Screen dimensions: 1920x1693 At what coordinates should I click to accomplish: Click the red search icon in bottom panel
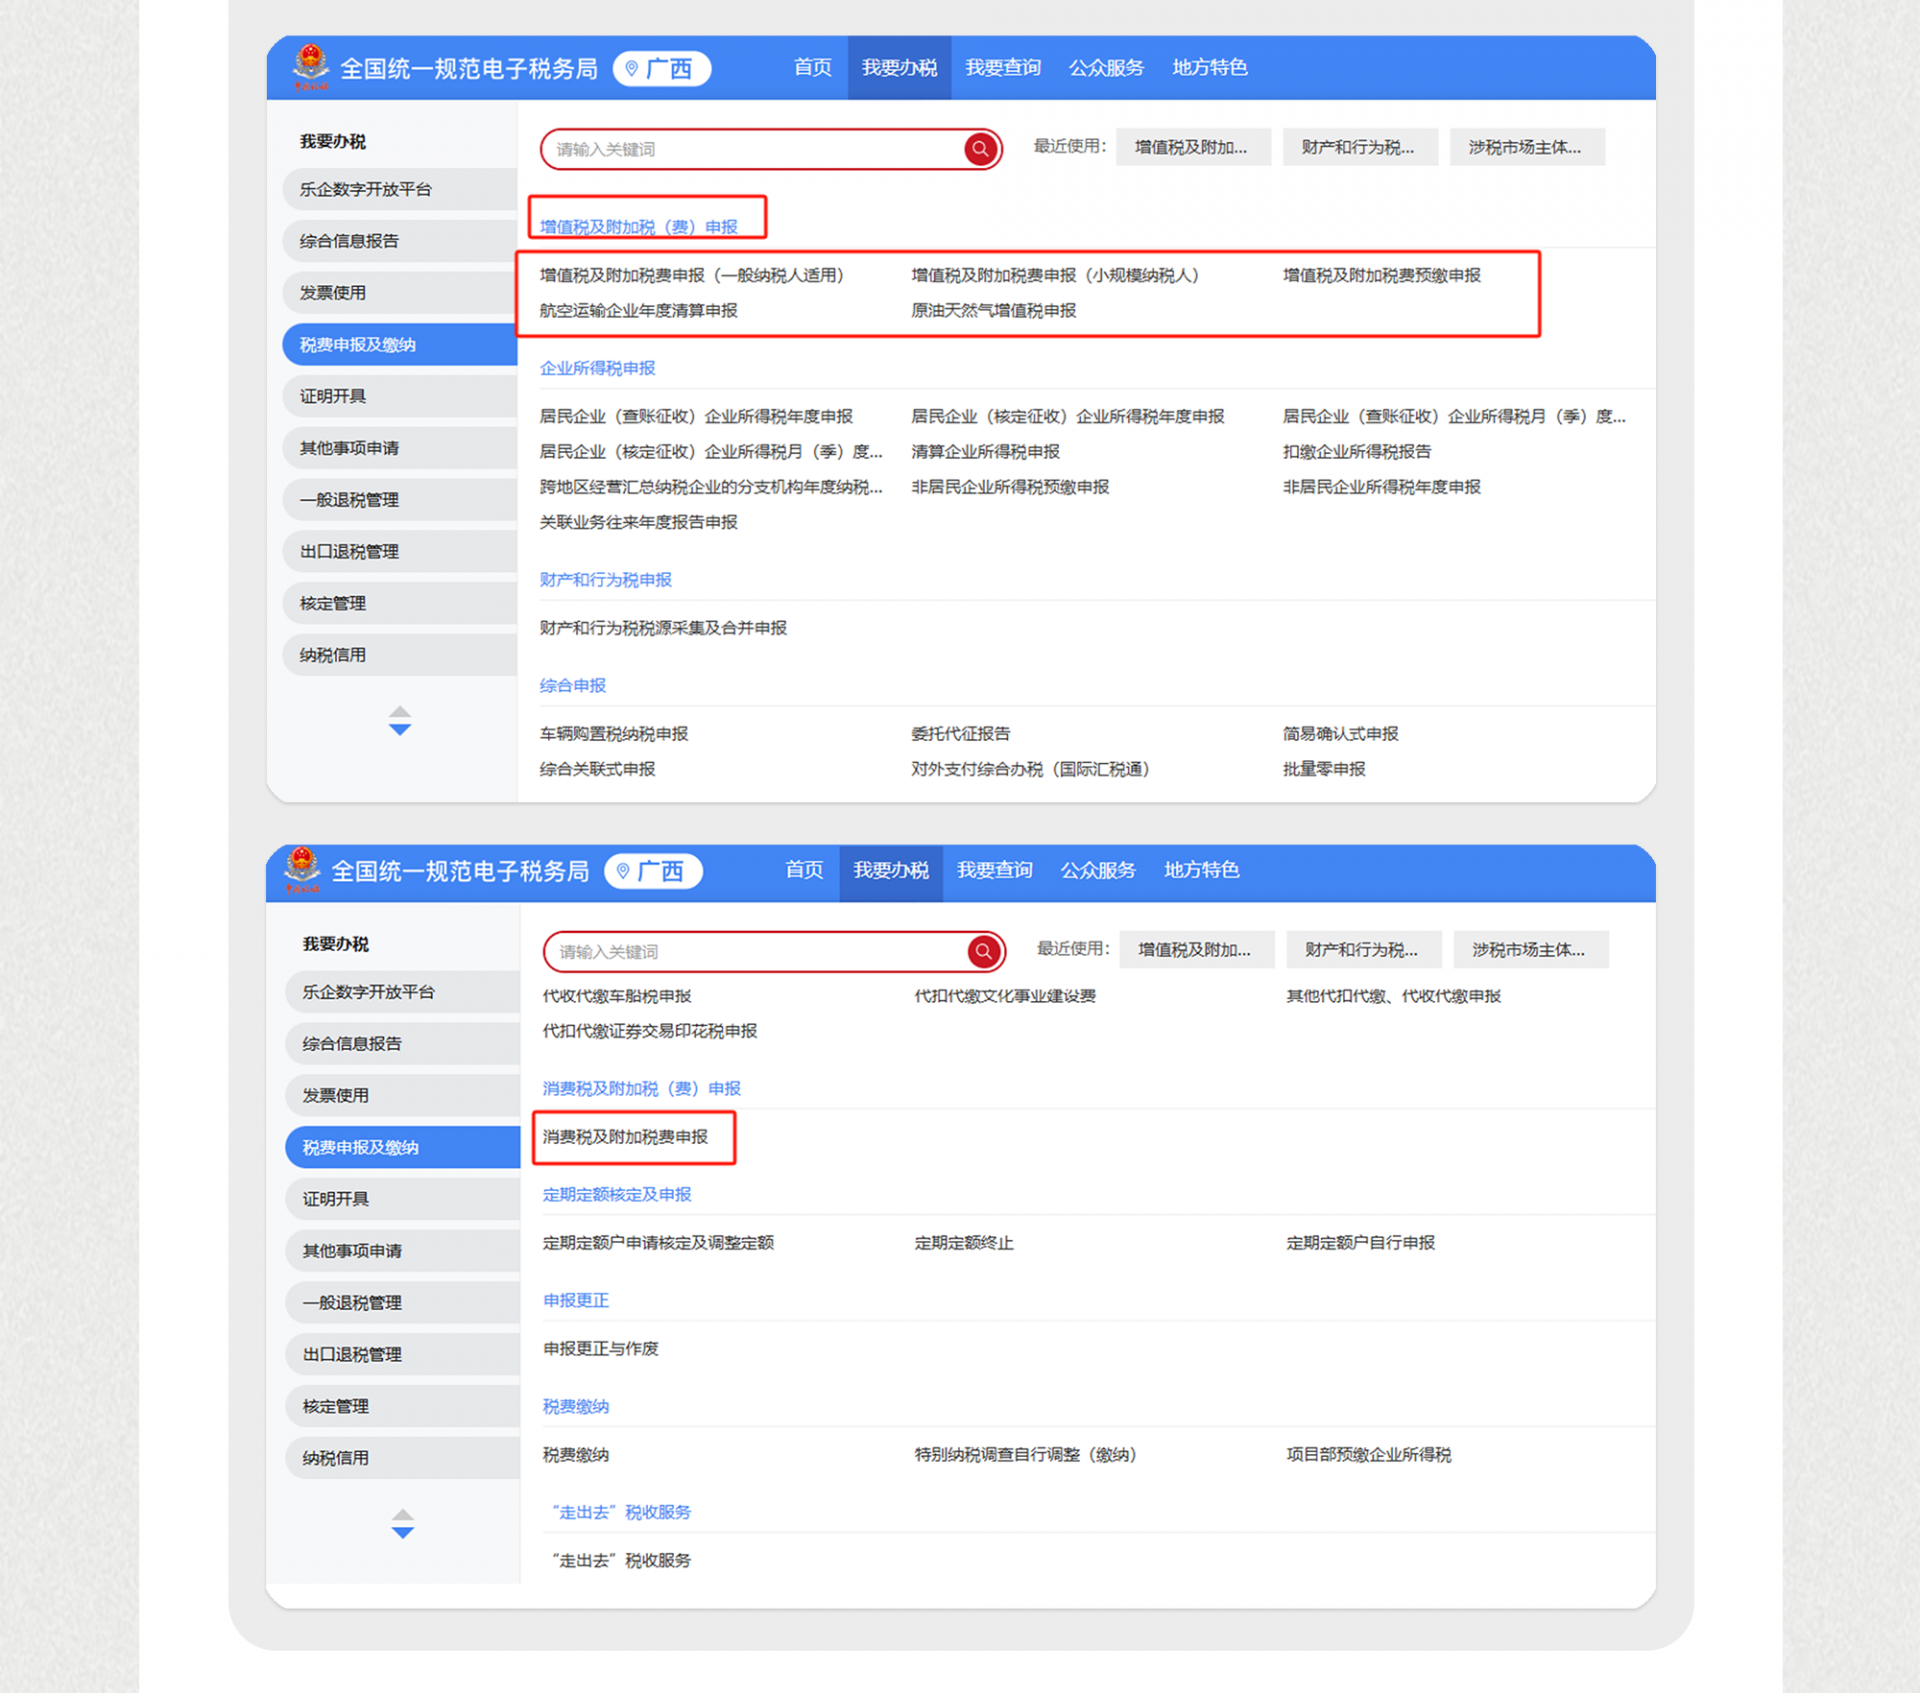[x=983, y=951]
